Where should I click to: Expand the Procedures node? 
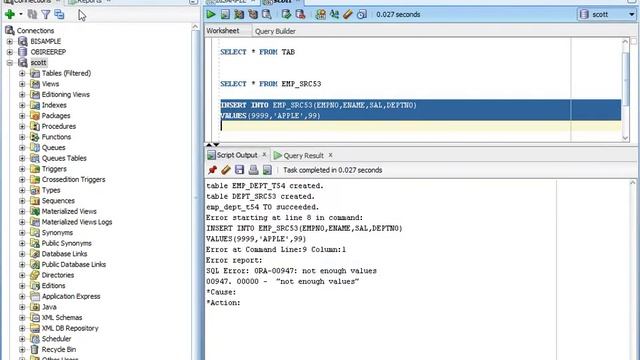click(22, 126)
